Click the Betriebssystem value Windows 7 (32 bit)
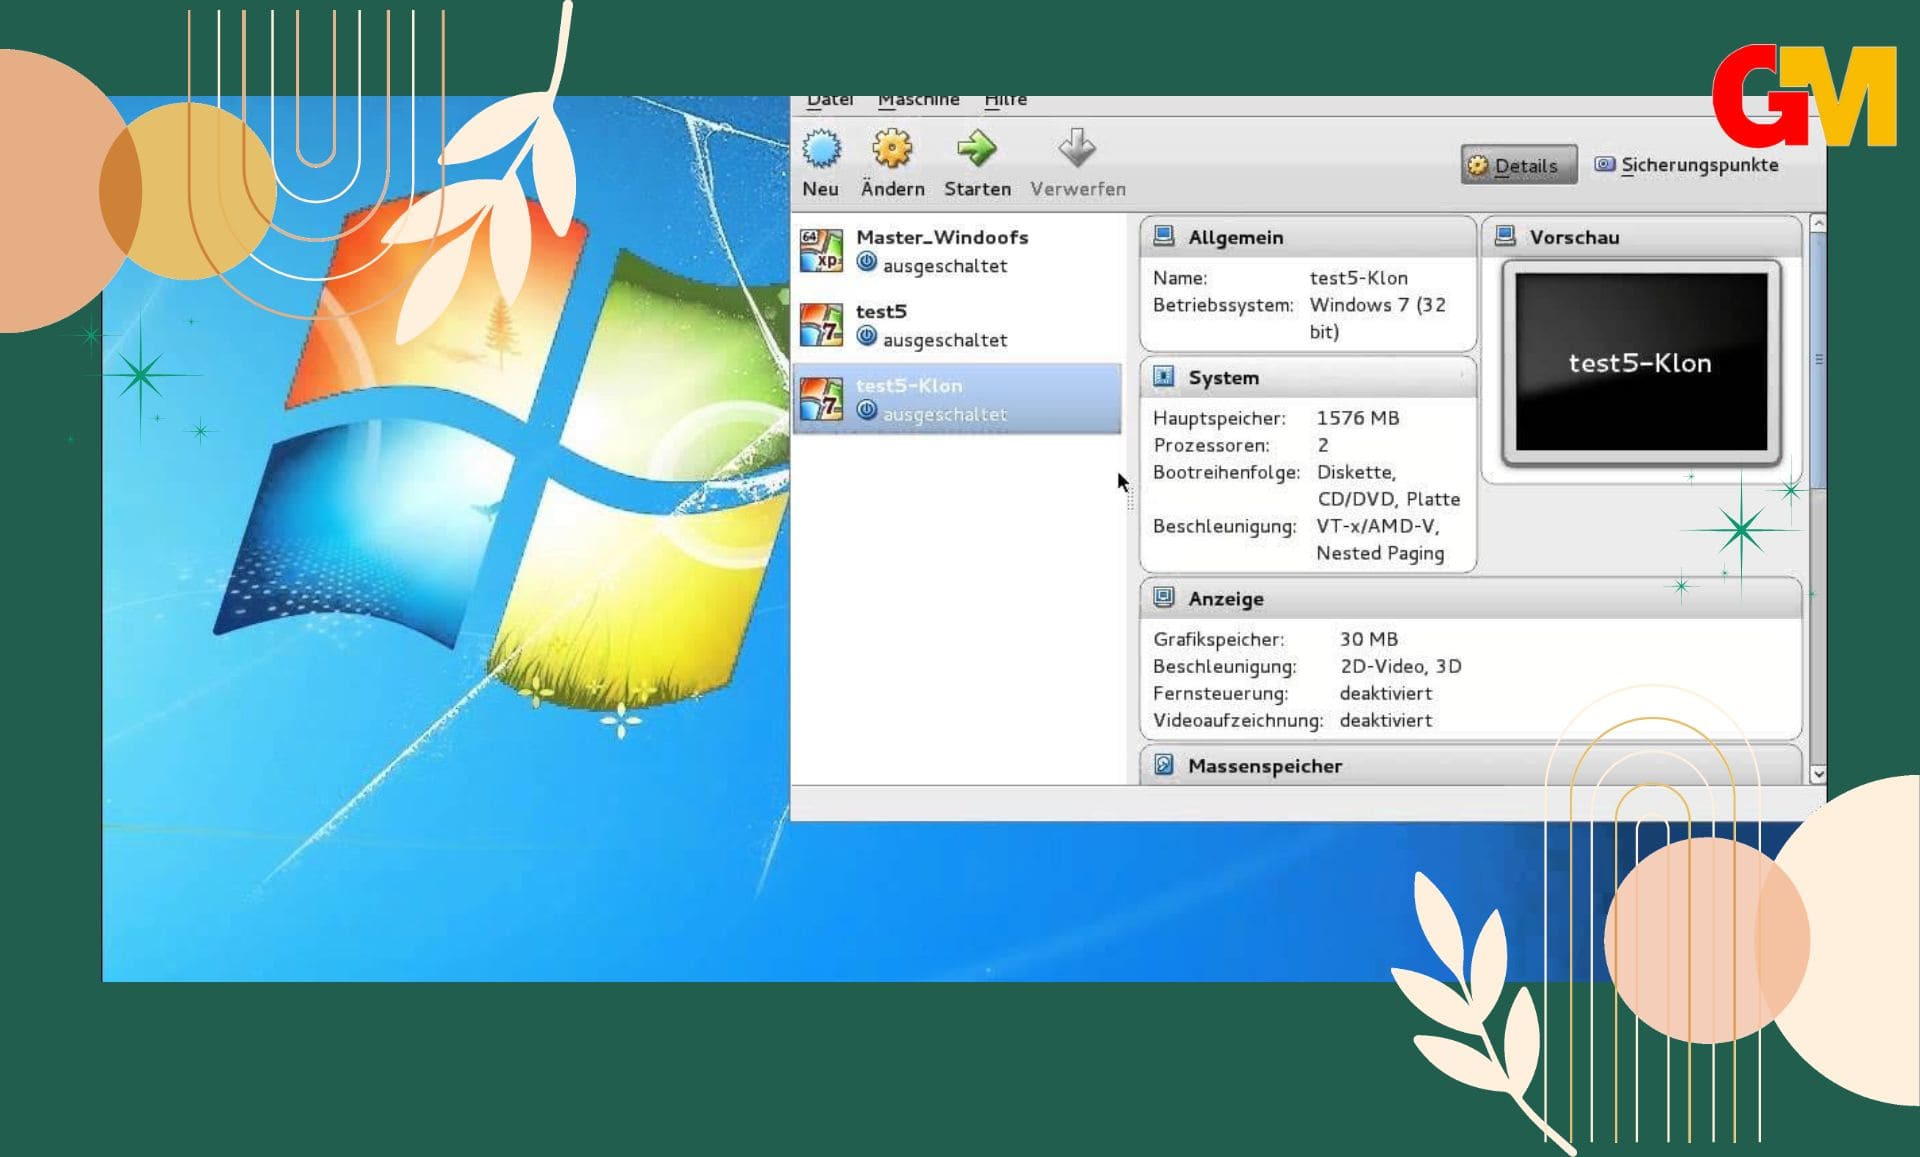The height and width of the screenshot is (1157, 1920). [1377, 318]
